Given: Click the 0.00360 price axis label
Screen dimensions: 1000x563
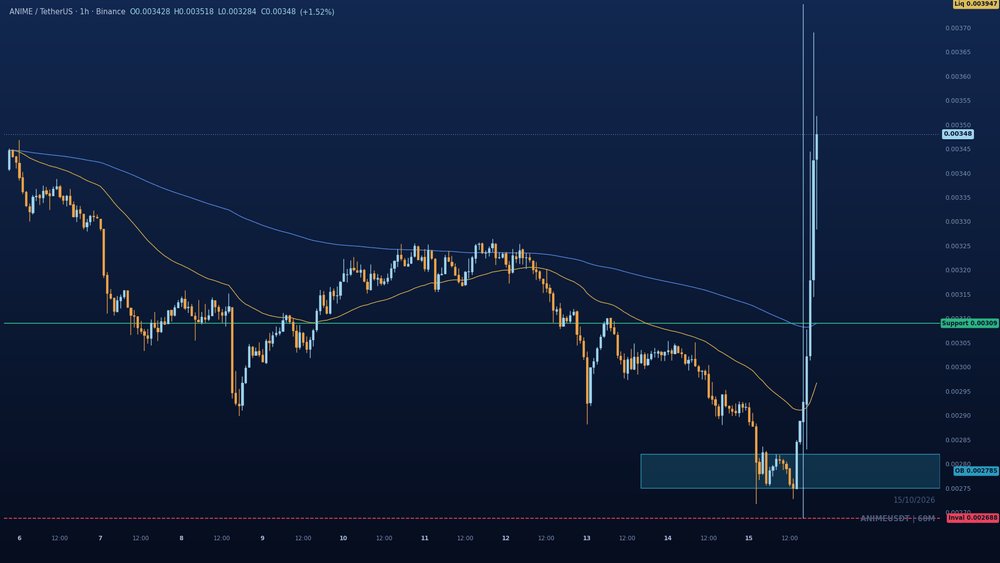Looking at the screenshot, I should 957,77.
